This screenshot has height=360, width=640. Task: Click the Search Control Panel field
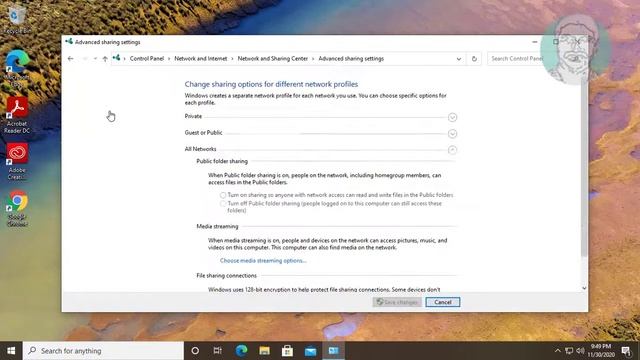point(516,59)
